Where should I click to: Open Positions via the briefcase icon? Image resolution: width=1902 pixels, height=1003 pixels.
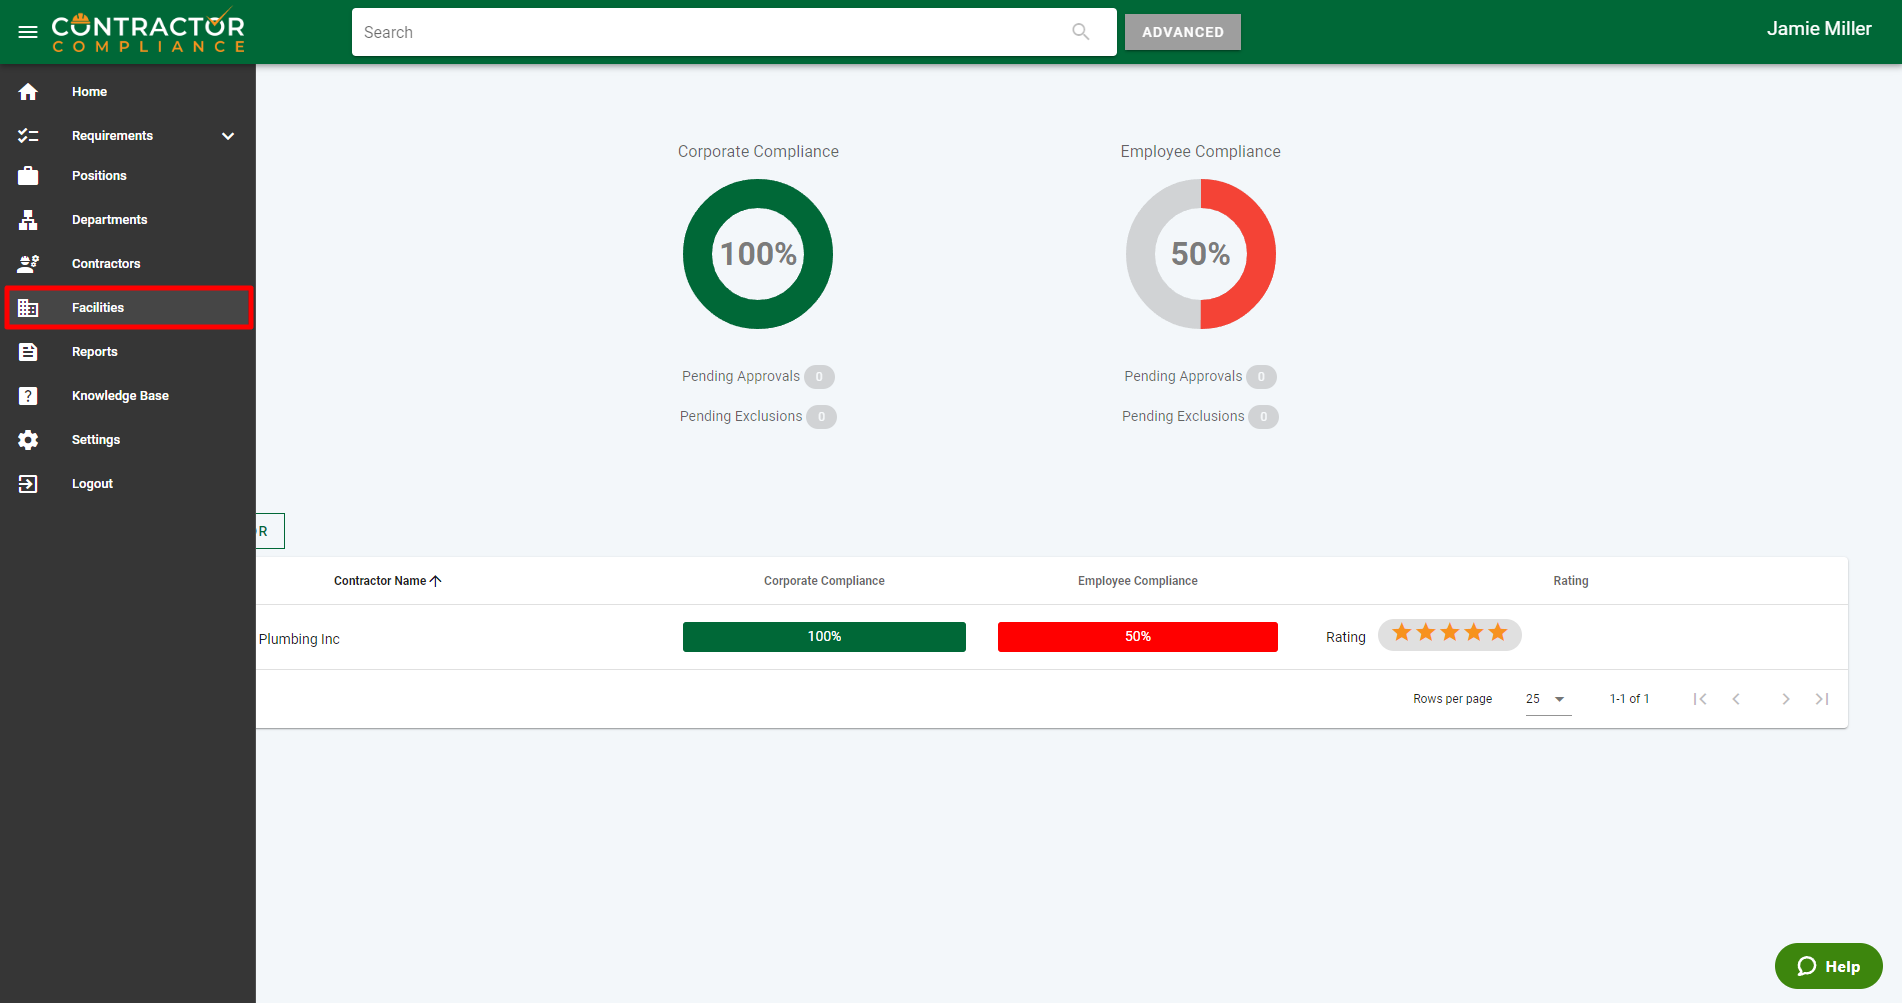pyautogui.click(x=28, y=176)
